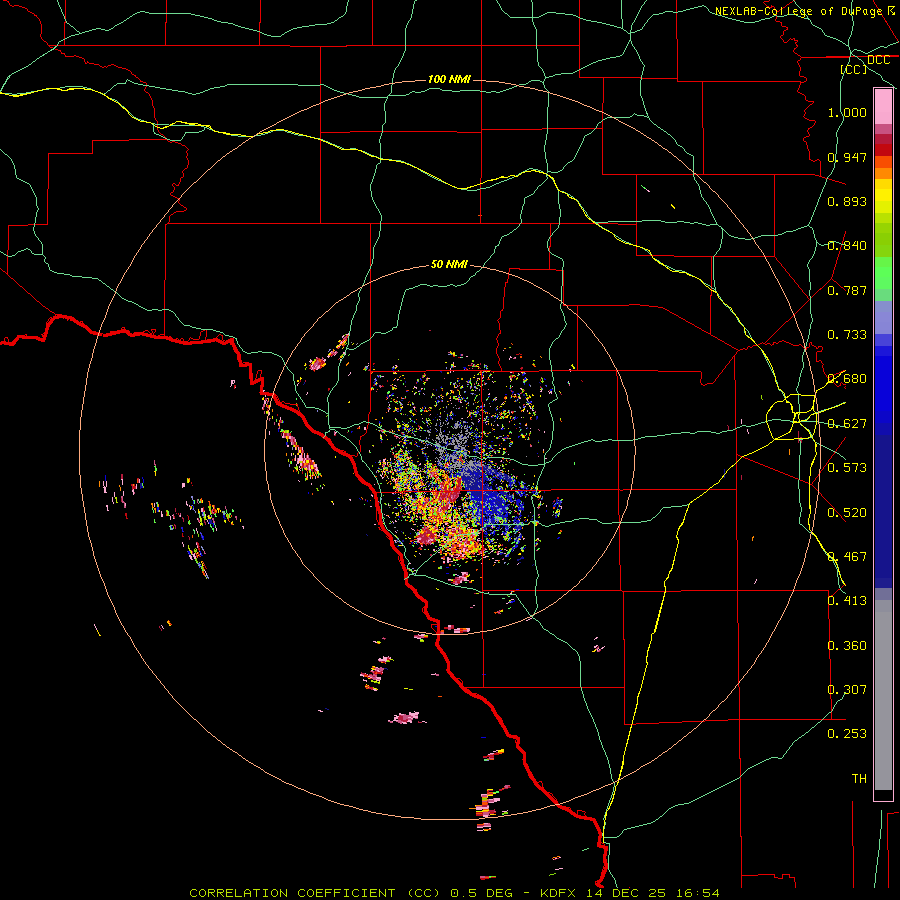Image resolution: width=900 pixels, height=900 pixels.
Task: Click the 1.000 value on the color scale
Action: pos(847,112)
